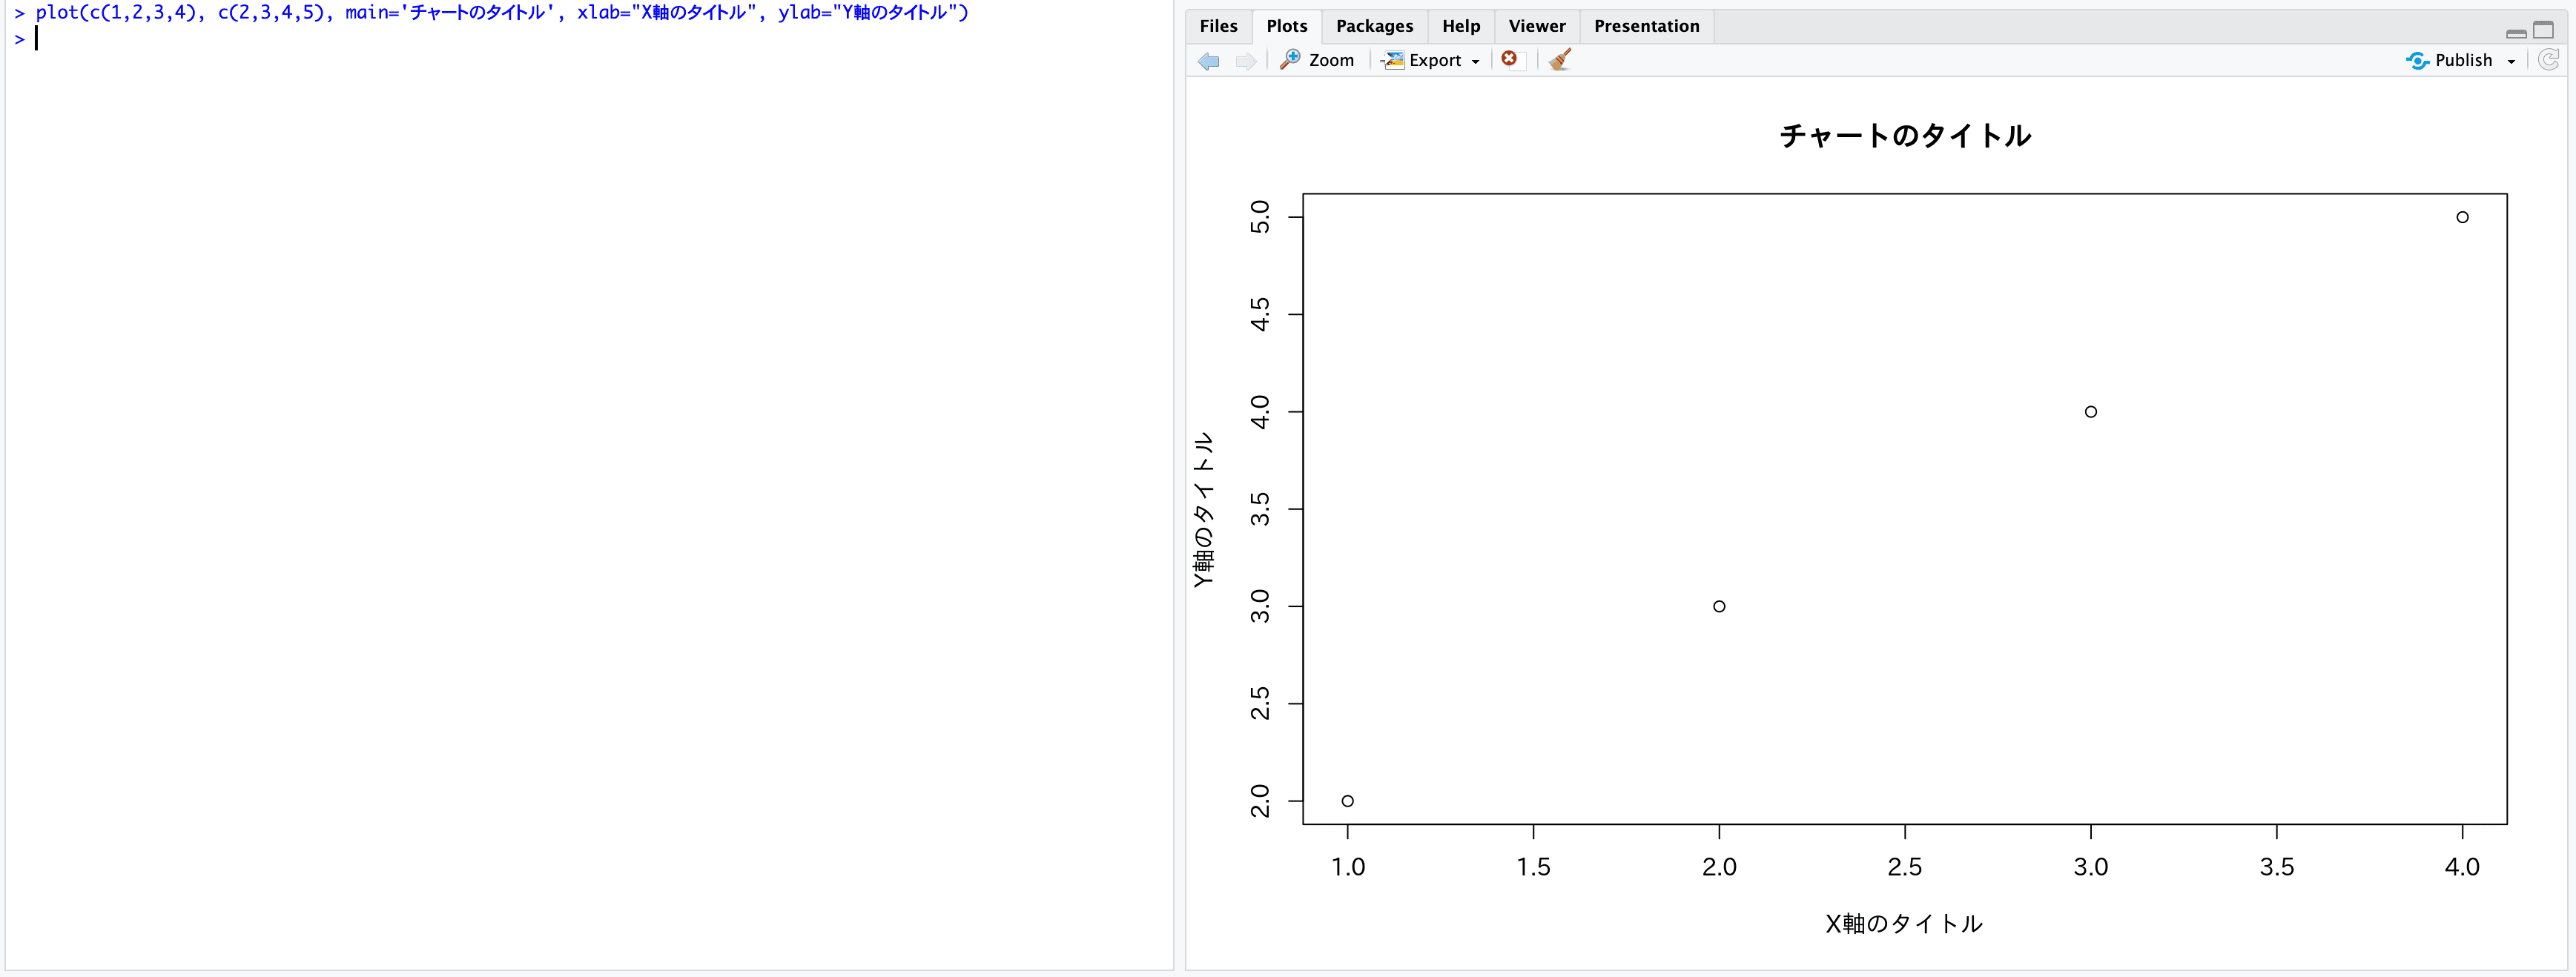
Task: Click the previous plot command in console
Action: (x=500, y=13)
